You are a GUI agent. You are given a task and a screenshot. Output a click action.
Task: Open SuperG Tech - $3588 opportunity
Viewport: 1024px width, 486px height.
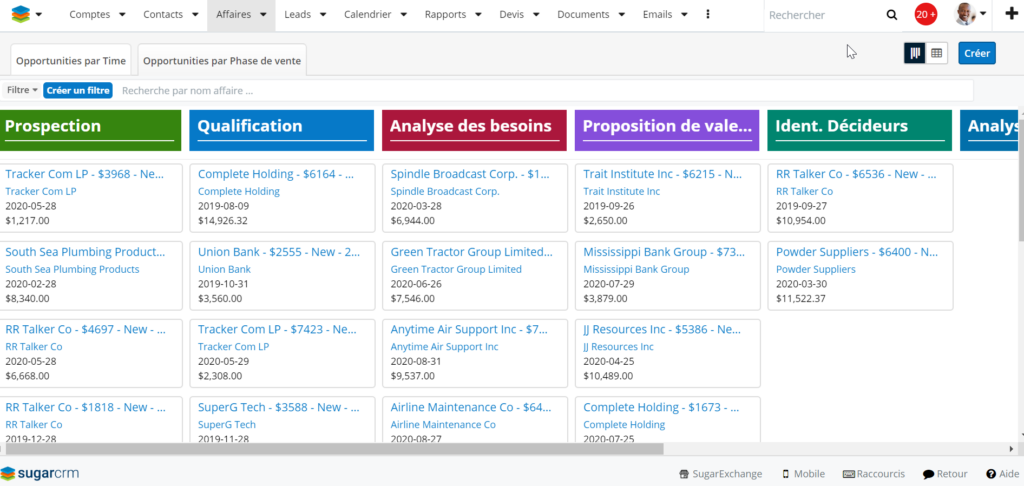(278, 407)
